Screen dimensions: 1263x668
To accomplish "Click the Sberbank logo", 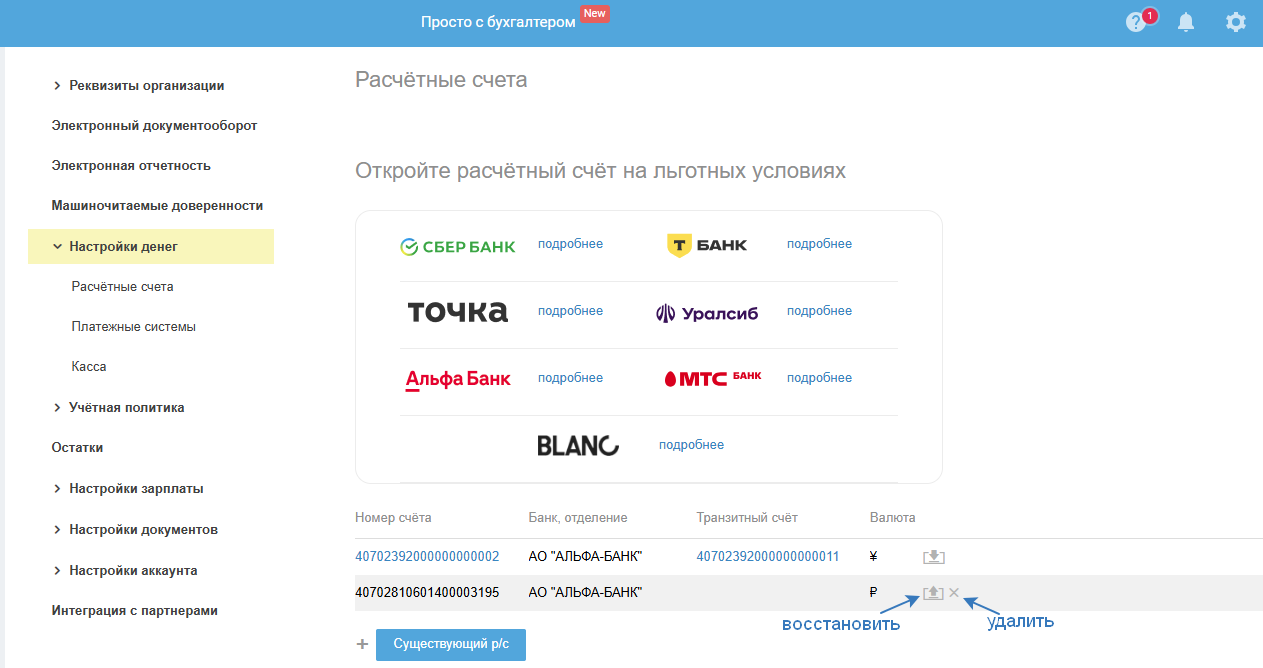I will pyautogui.click(x=458, y=246).
